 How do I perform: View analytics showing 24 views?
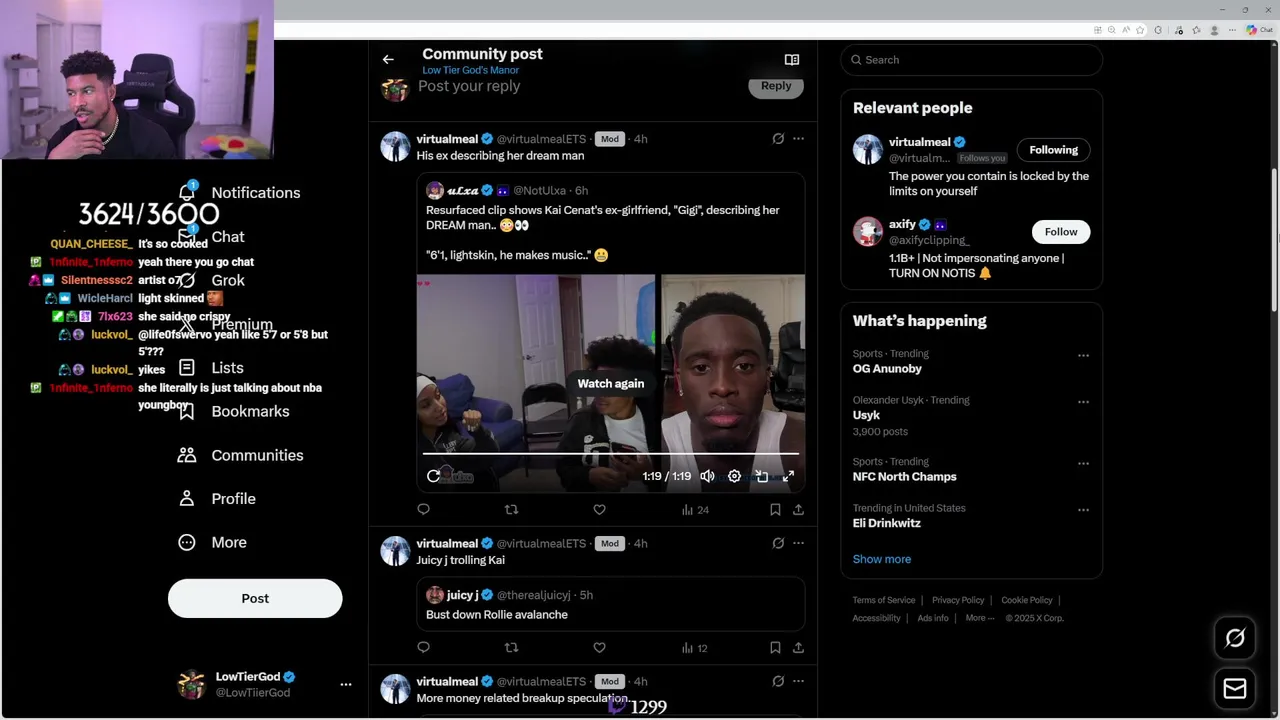click(695, 510)
